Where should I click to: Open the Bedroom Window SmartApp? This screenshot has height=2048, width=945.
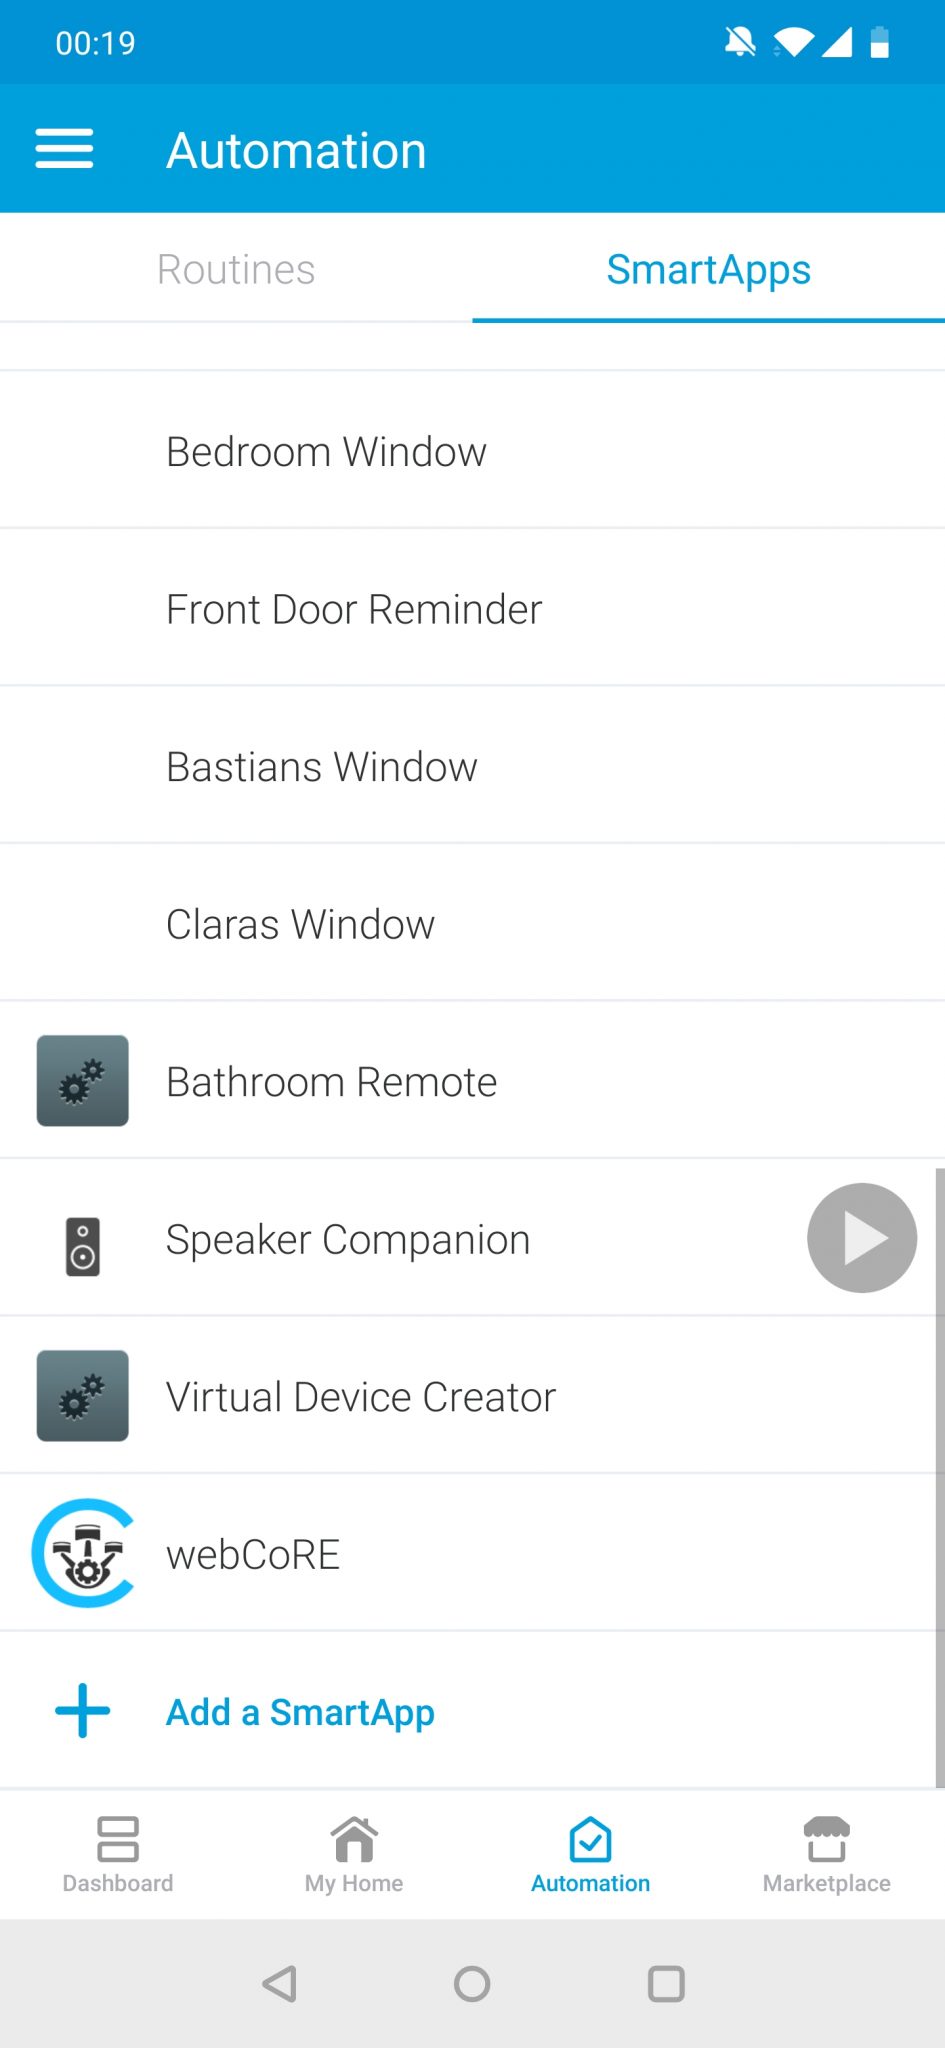click(326, 452)
